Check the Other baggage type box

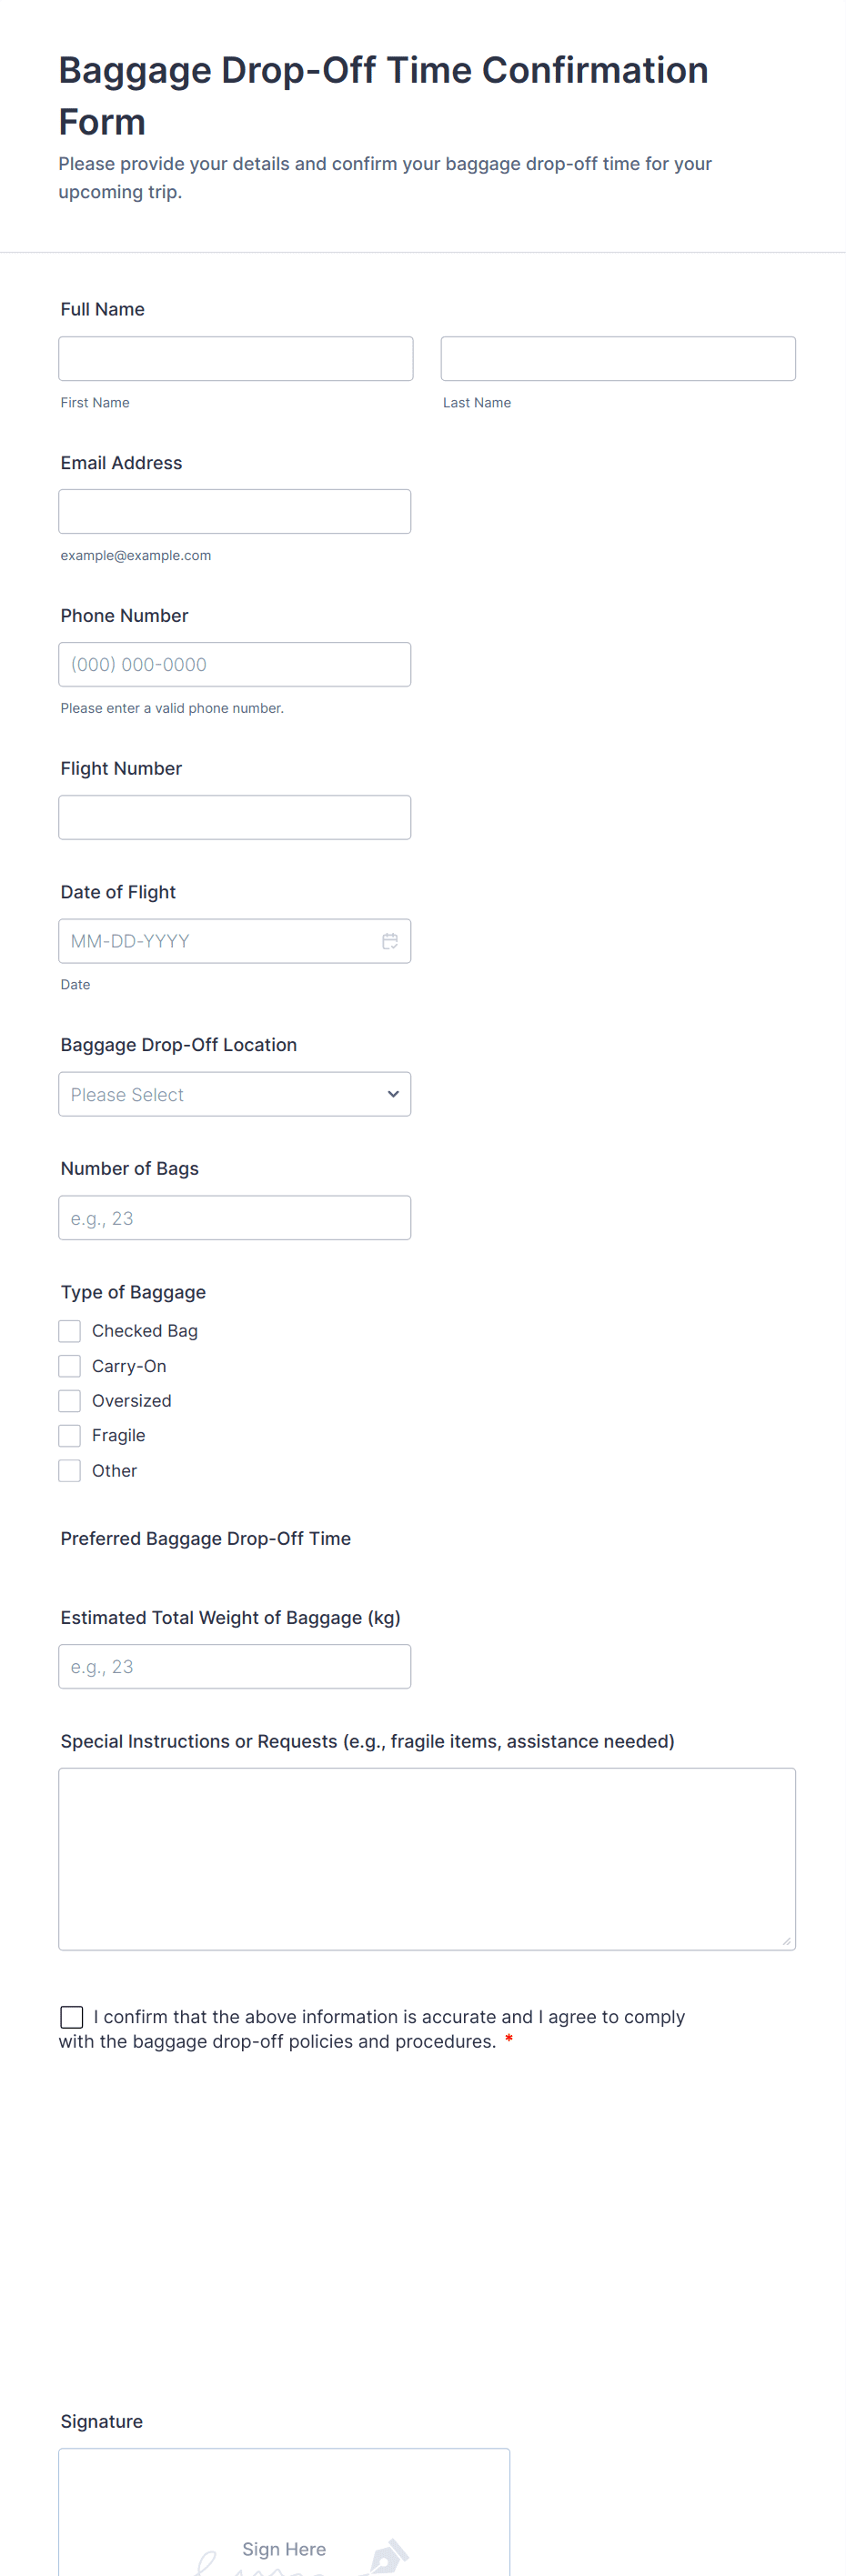[x=70, y=1471]
